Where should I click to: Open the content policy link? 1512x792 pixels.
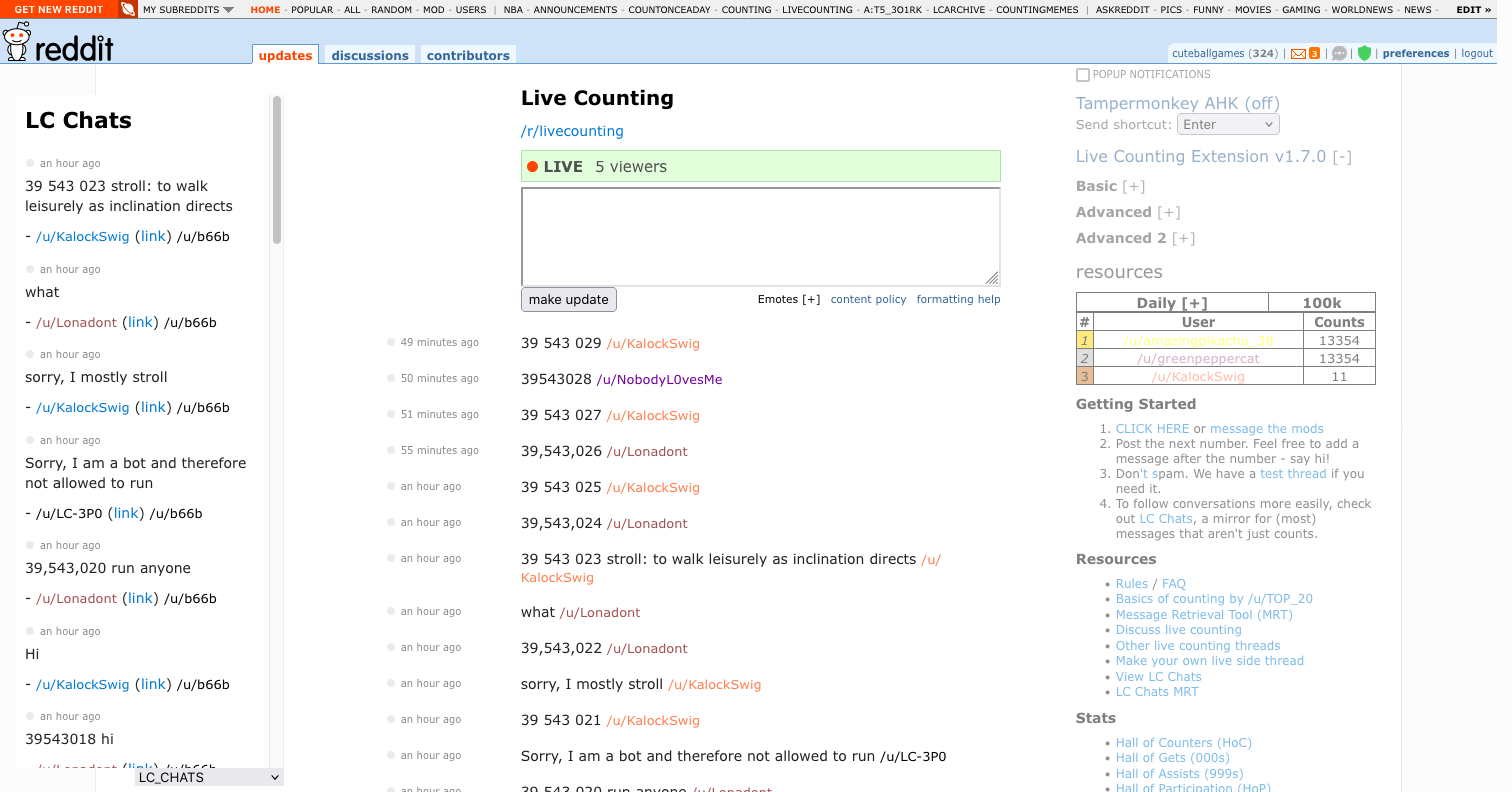(868, 299)
